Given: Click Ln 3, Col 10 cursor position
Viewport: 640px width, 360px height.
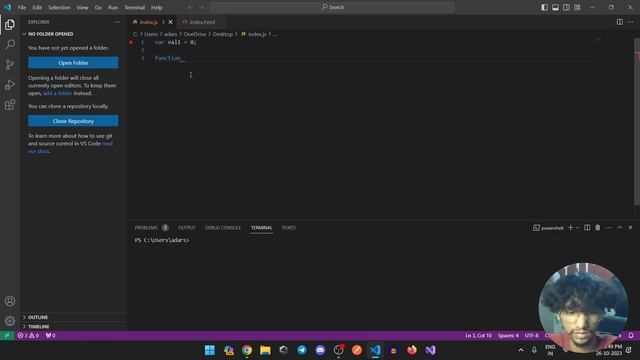Looking at the screenshot, I should 478,336.
